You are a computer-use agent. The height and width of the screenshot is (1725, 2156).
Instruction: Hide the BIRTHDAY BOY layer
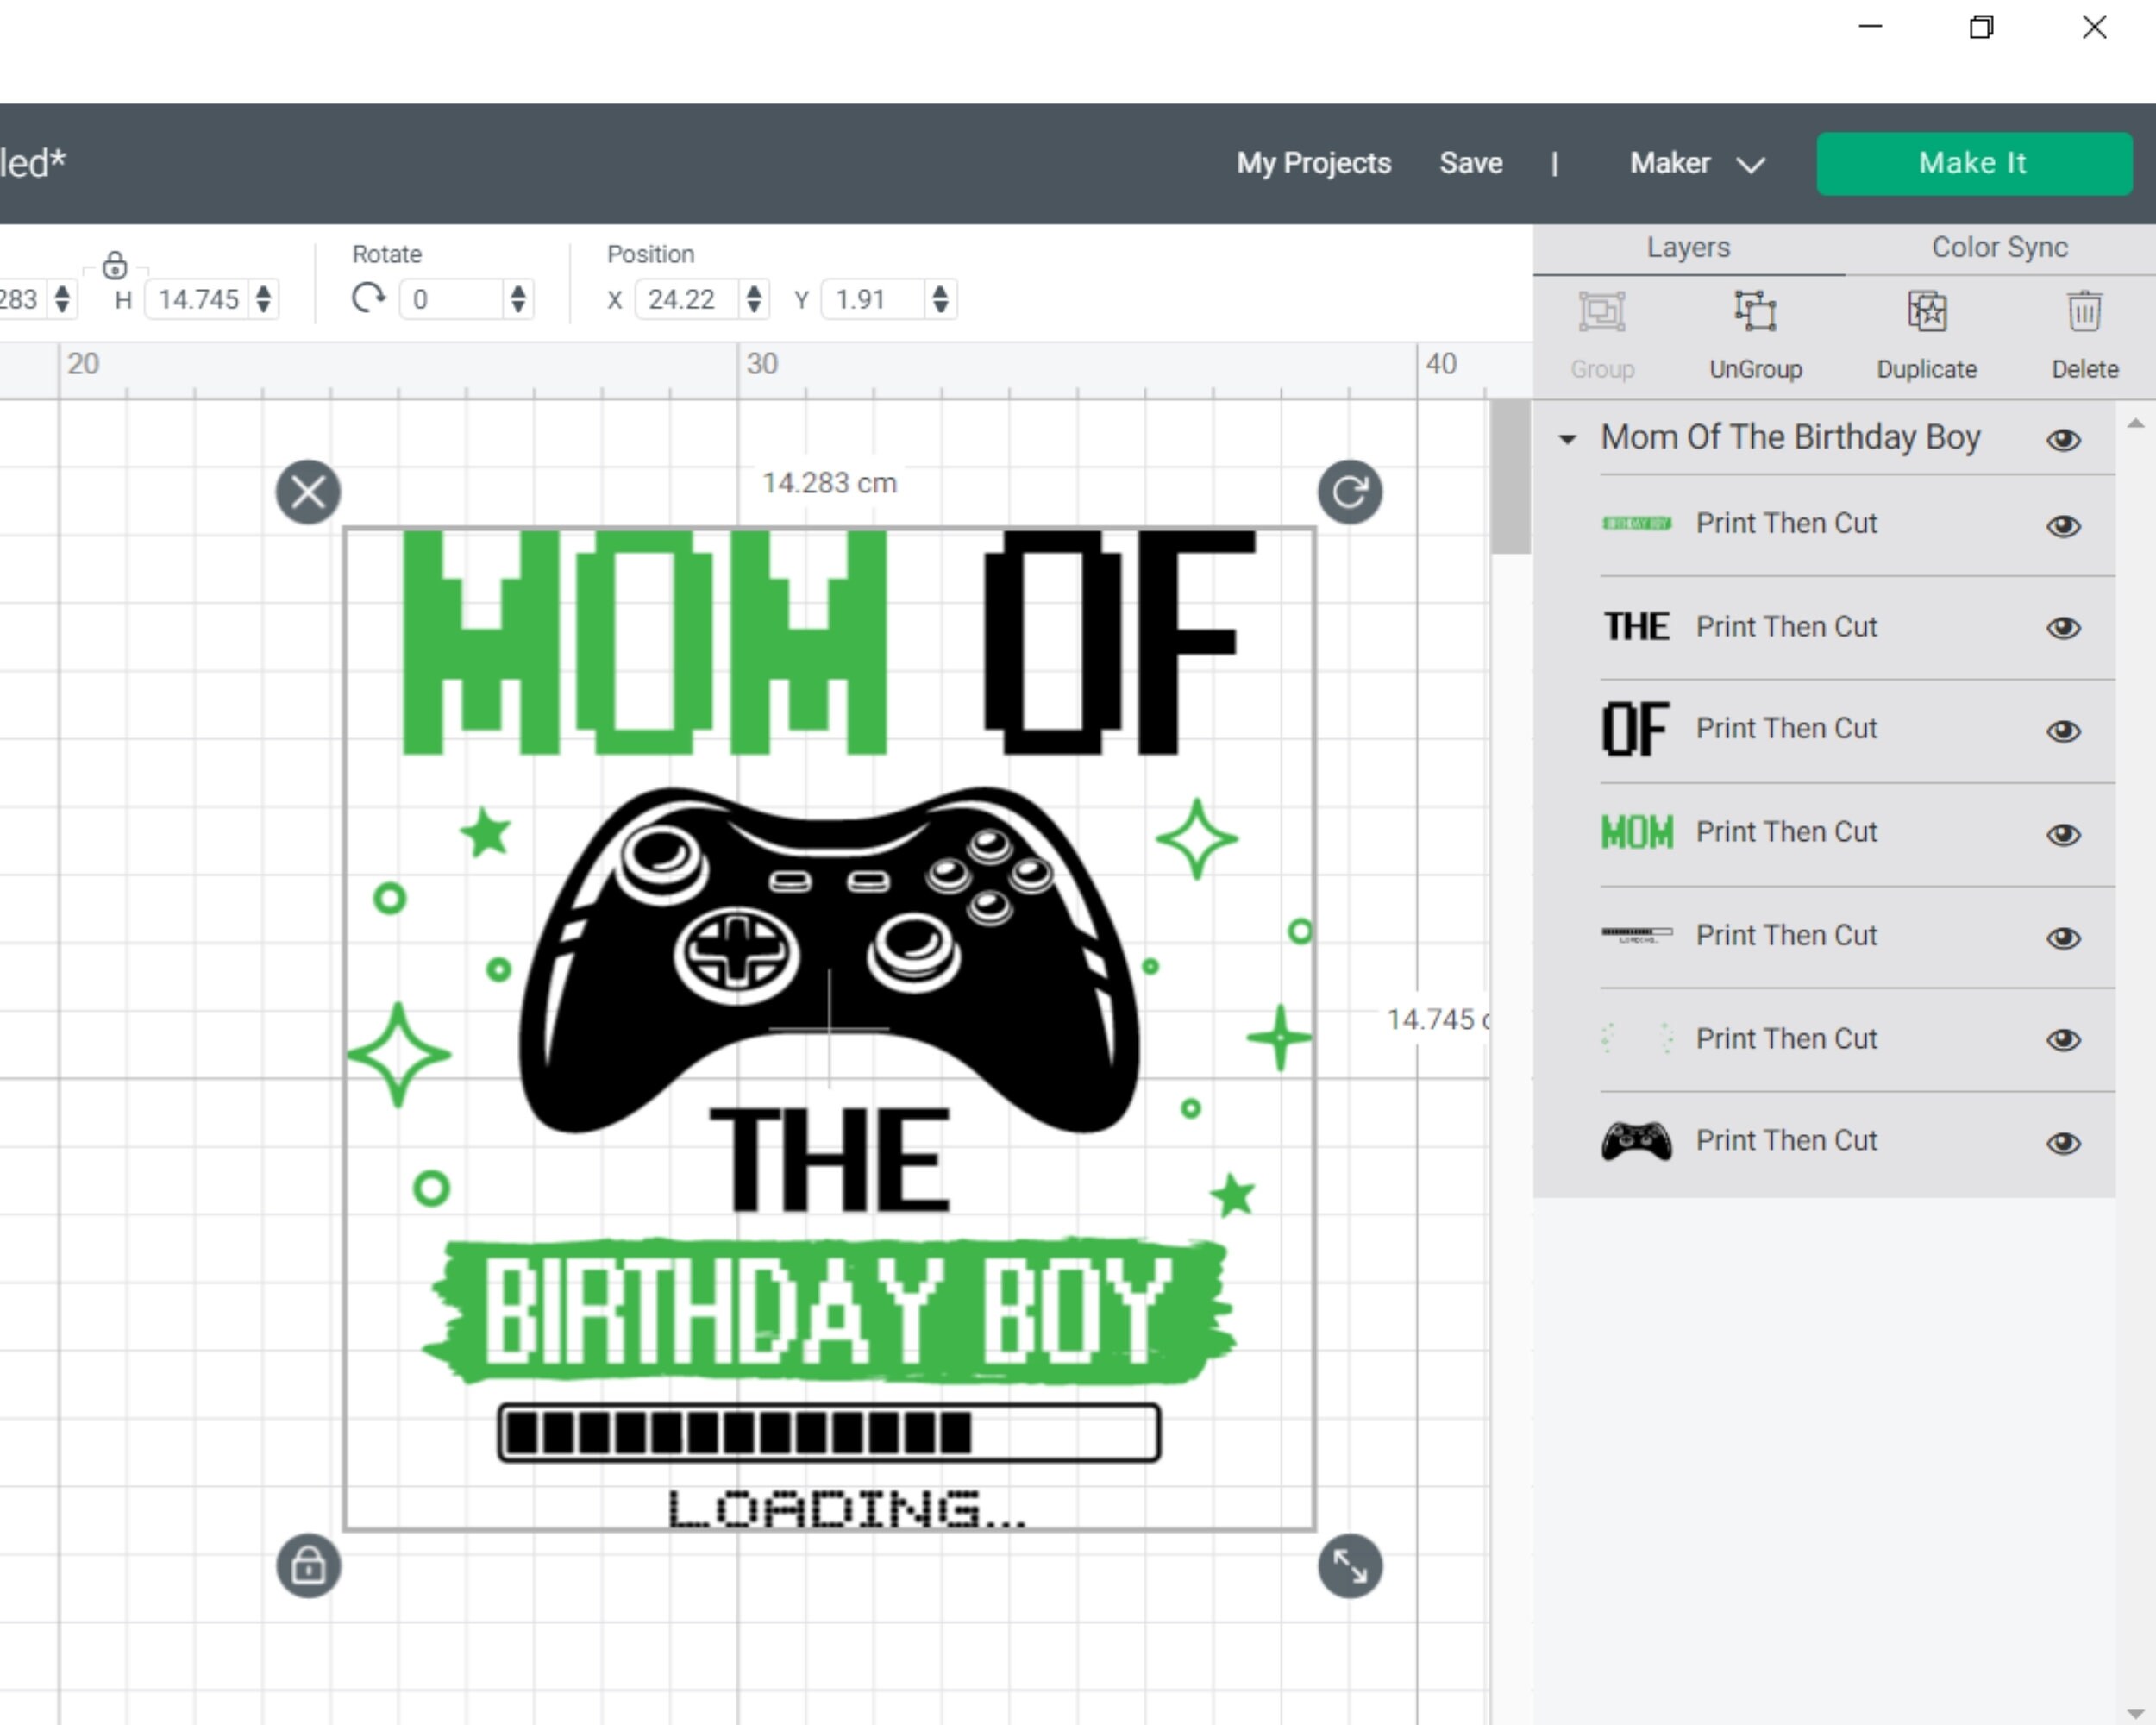click(x=2064, y=527)
